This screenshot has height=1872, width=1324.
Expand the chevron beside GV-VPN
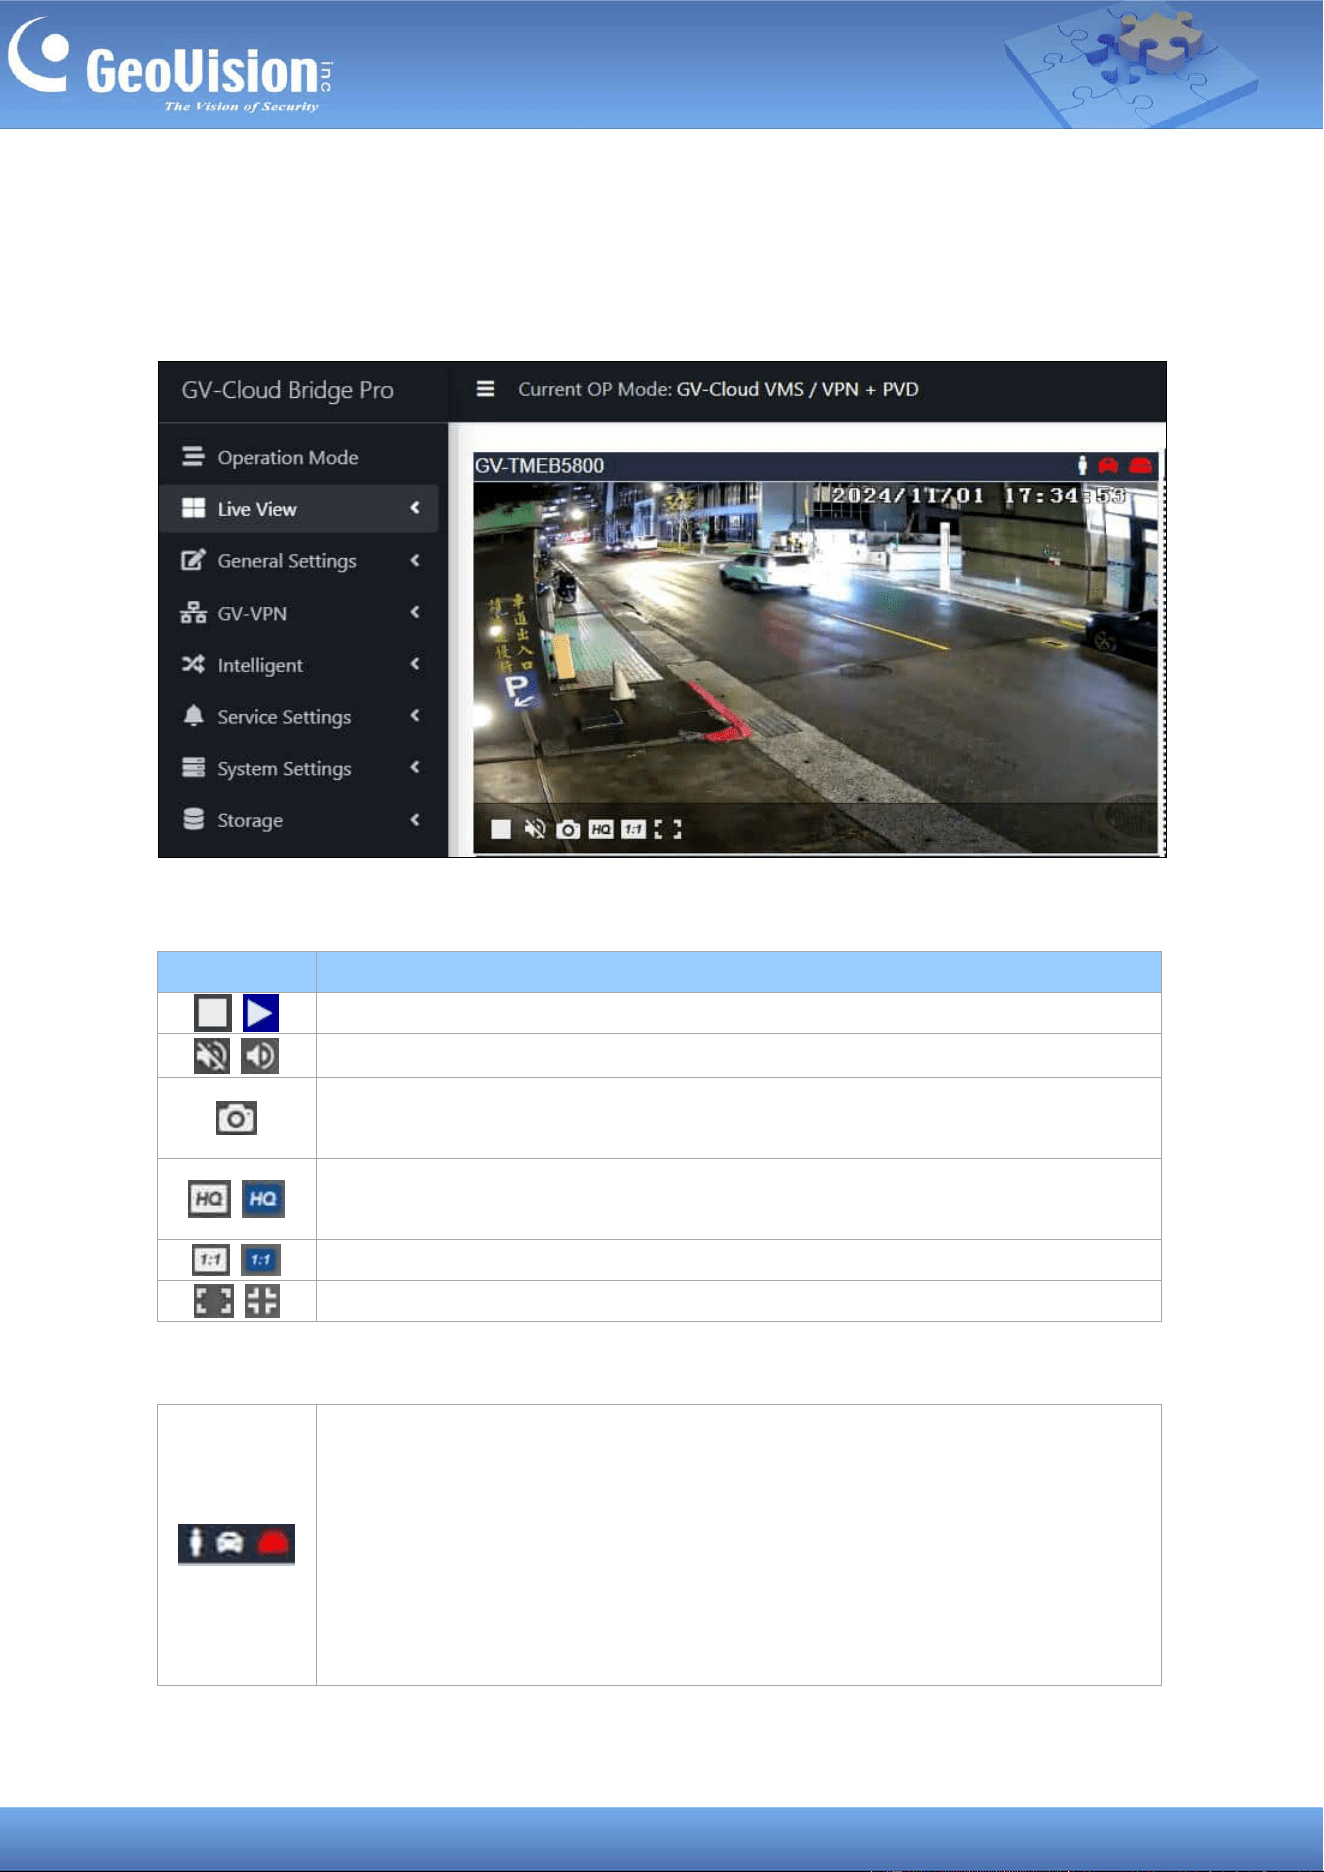415,612
